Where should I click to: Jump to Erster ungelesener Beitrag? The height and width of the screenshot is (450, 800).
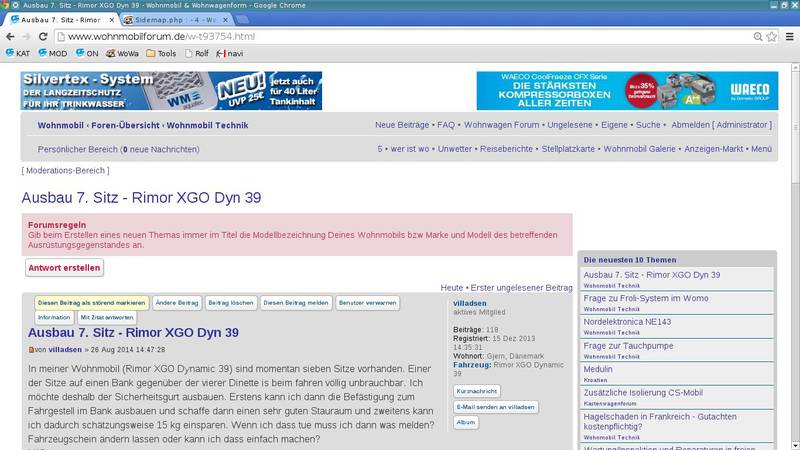click(x=521, y=288)
